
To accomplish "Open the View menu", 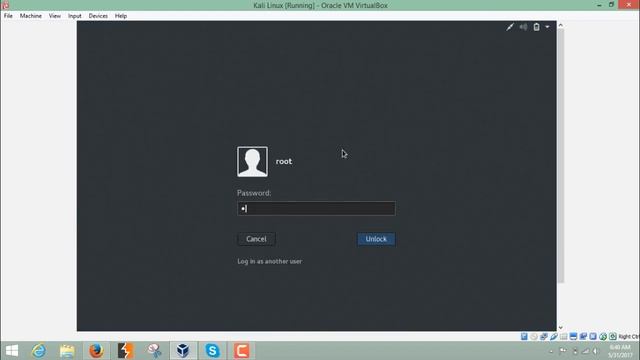I will click(55, 16).
